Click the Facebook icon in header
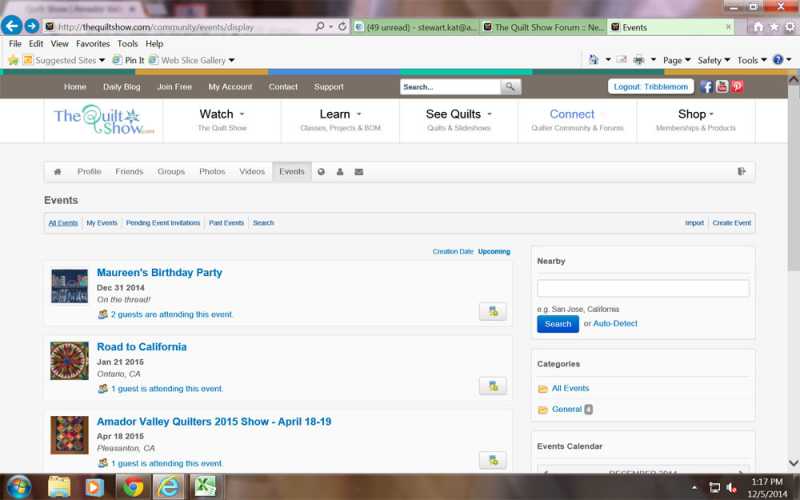The width and height of the screenshot is (800, 500). [x=707, y=87]
